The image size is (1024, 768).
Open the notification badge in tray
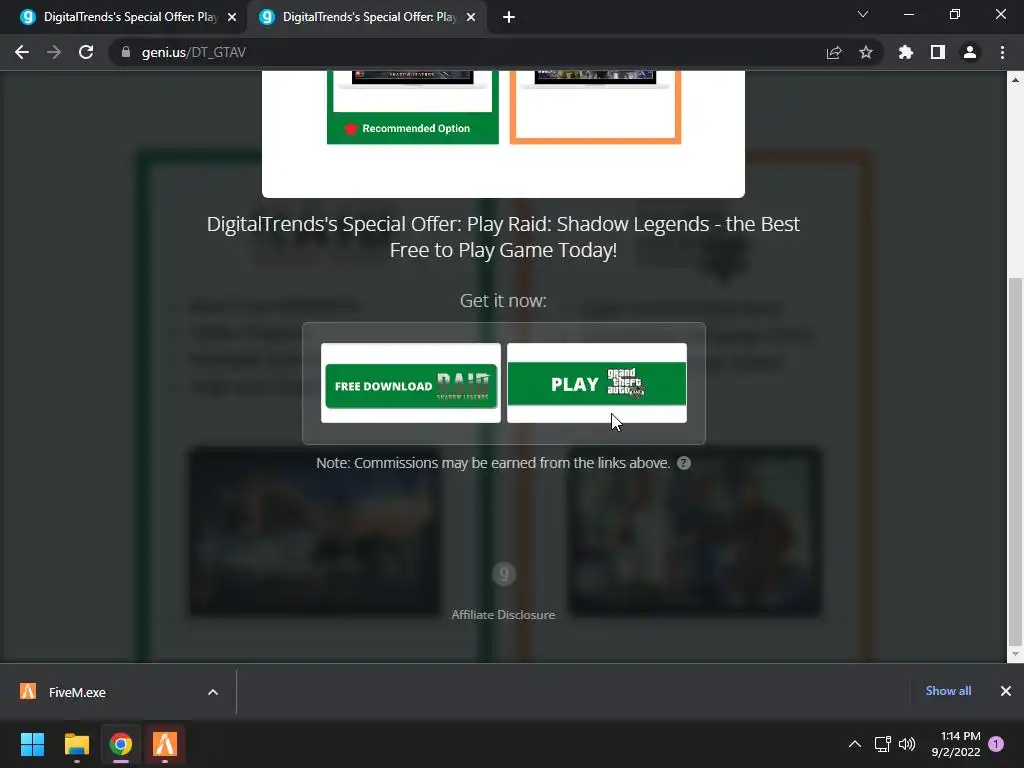[x=996, y=744]
